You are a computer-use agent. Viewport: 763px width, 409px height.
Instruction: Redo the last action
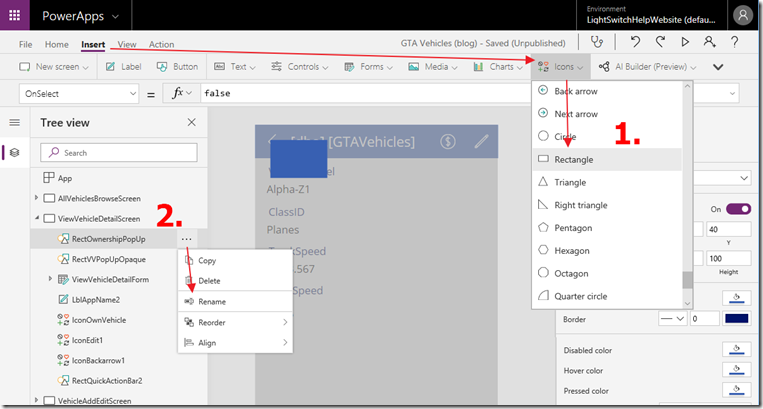point(660,42)
